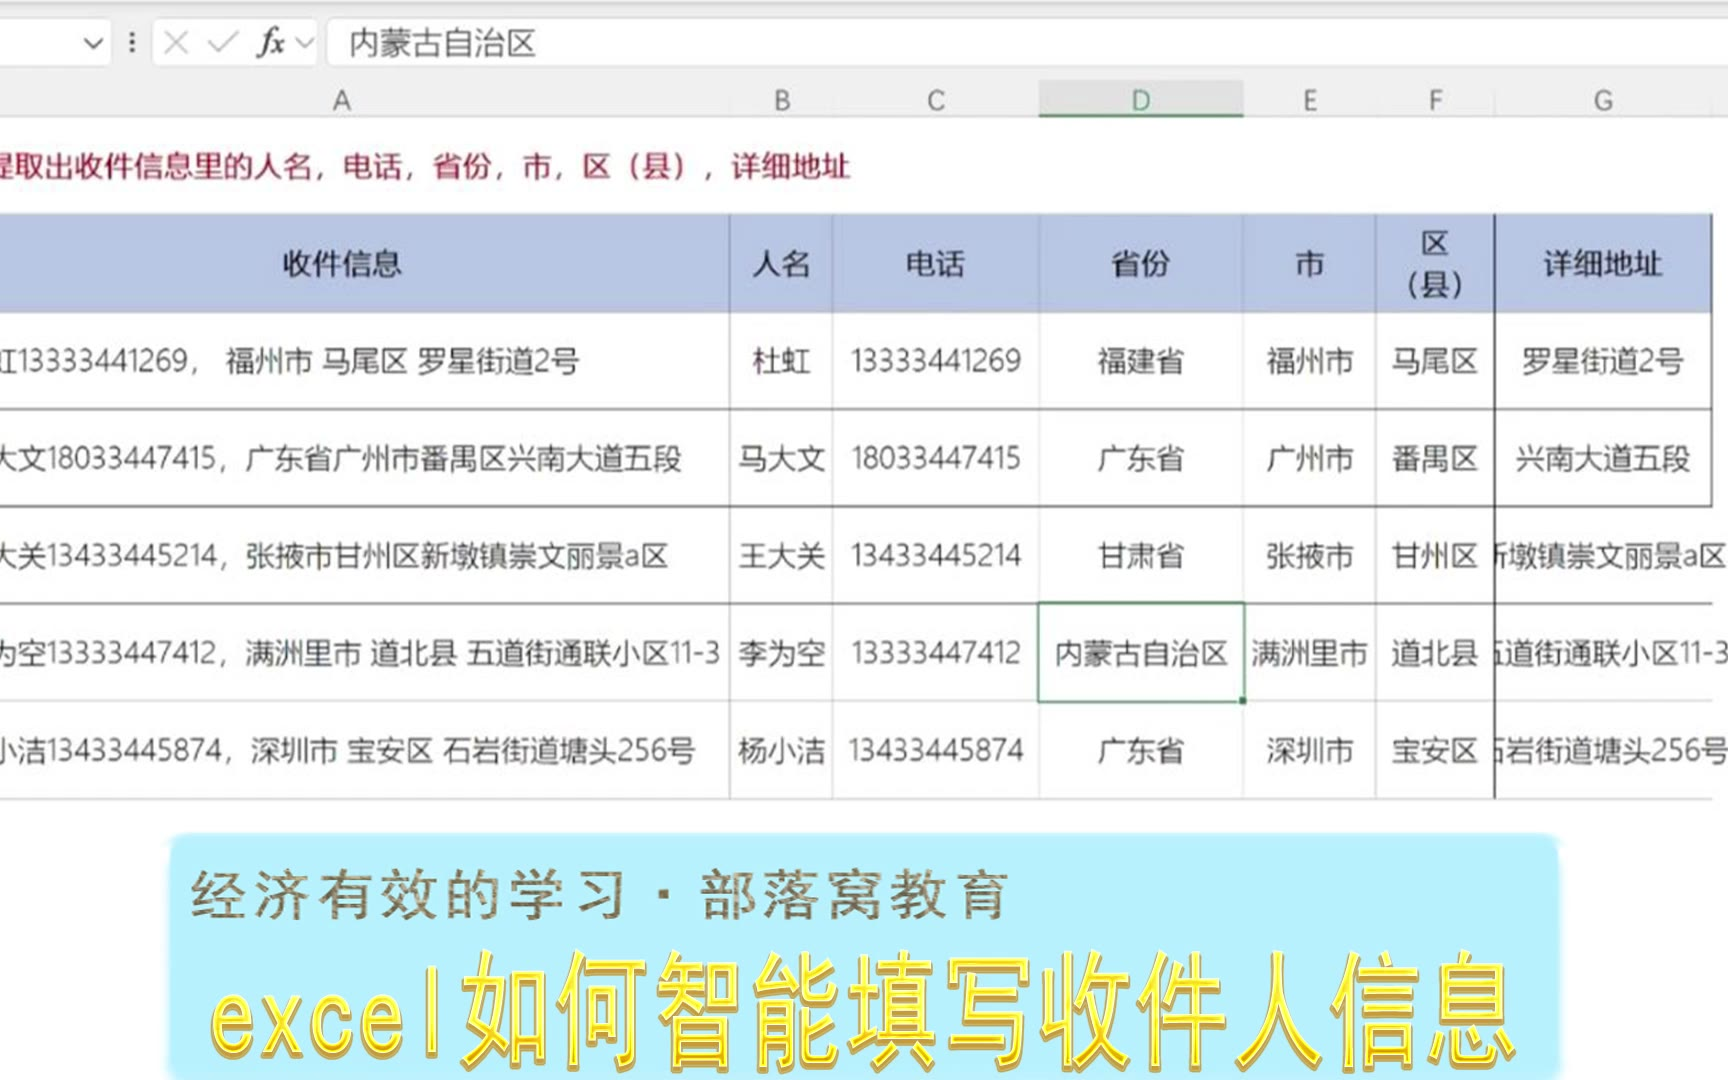Click the fill handle of 内蒙古自治区 cell
Screen dimensions: 1728x1080
click(1242, 700)
